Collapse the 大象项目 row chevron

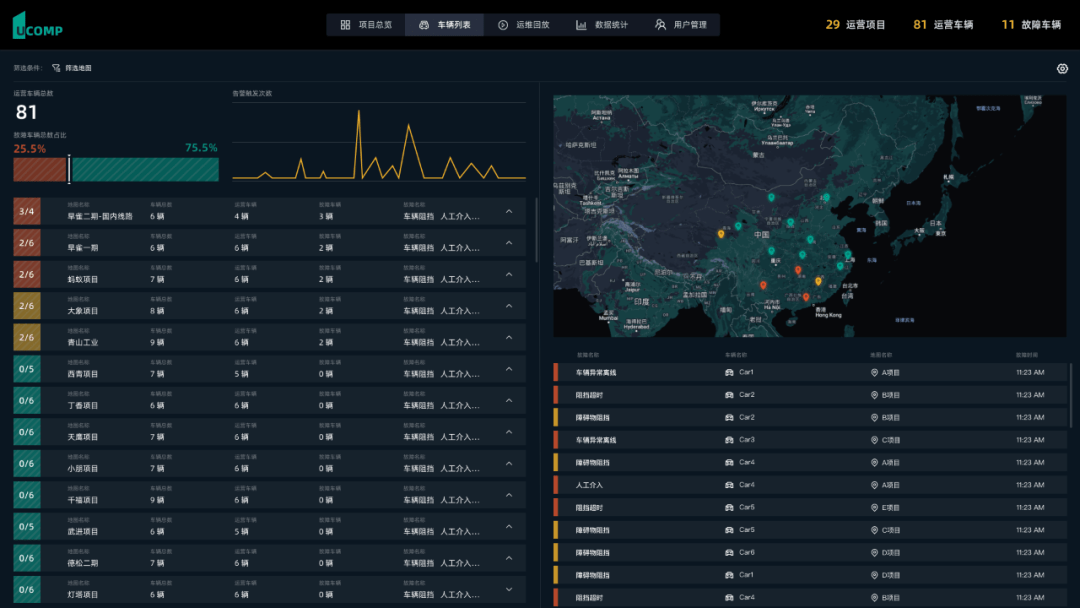pos(509,306)
